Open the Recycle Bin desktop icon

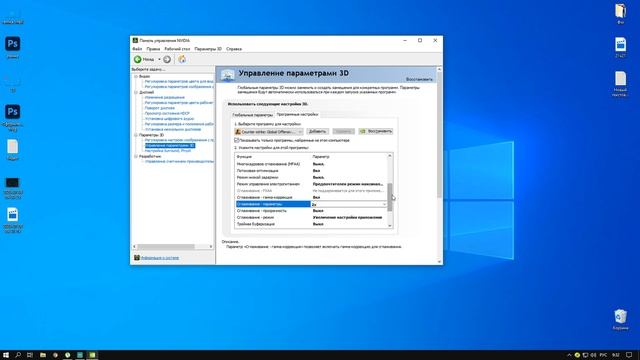point(620,319)
